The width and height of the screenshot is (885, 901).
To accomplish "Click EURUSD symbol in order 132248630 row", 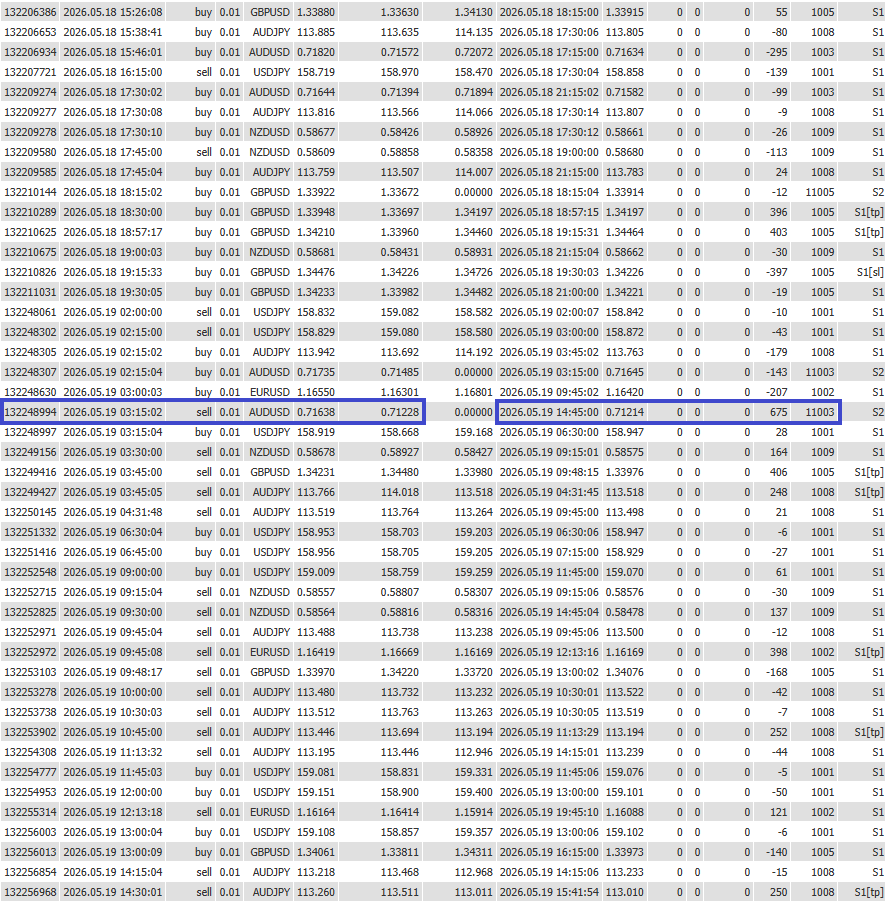I will point(270,392).
